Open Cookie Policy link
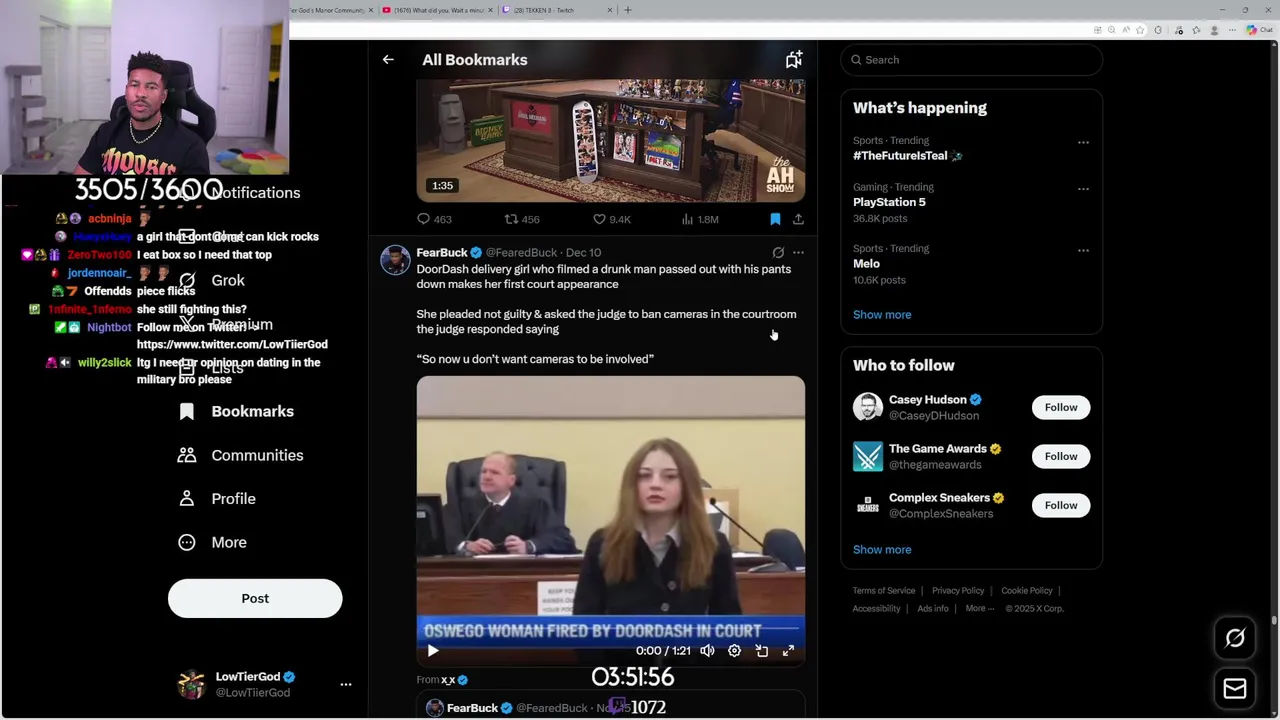 [x=1027, y=591]
